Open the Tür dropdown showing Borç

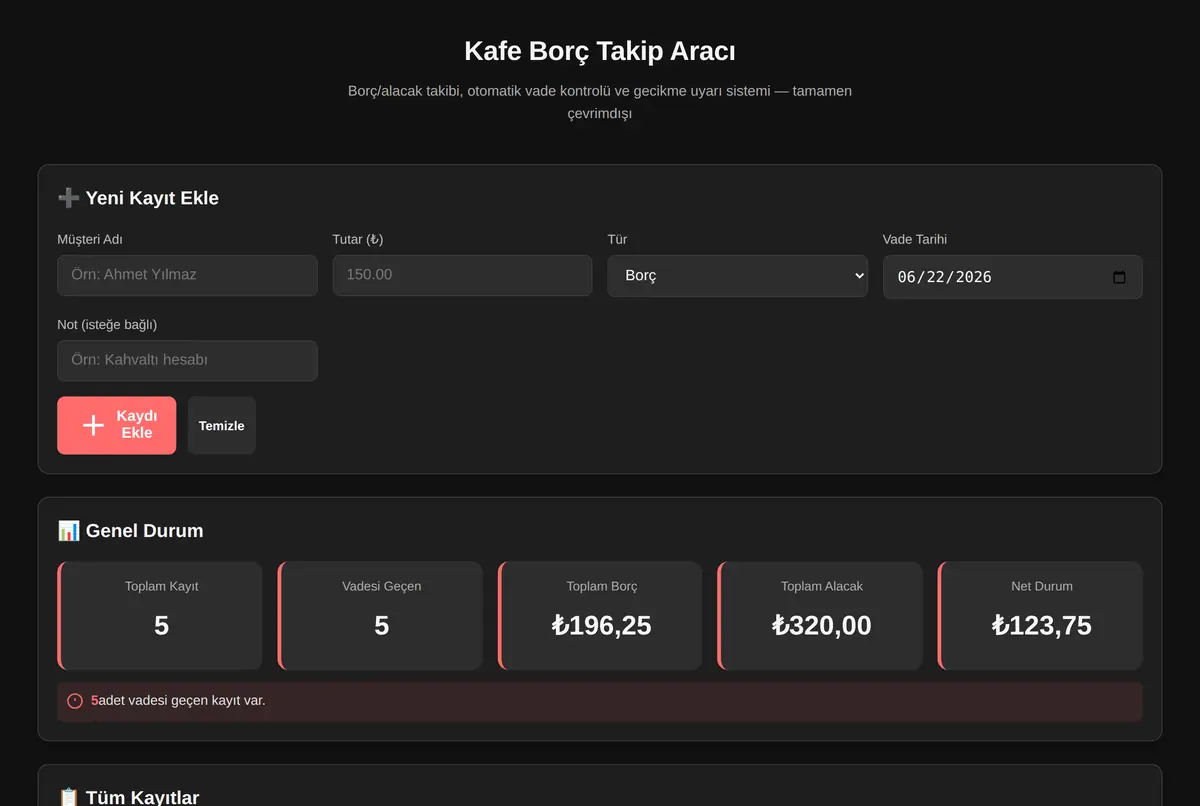[737, 276]
